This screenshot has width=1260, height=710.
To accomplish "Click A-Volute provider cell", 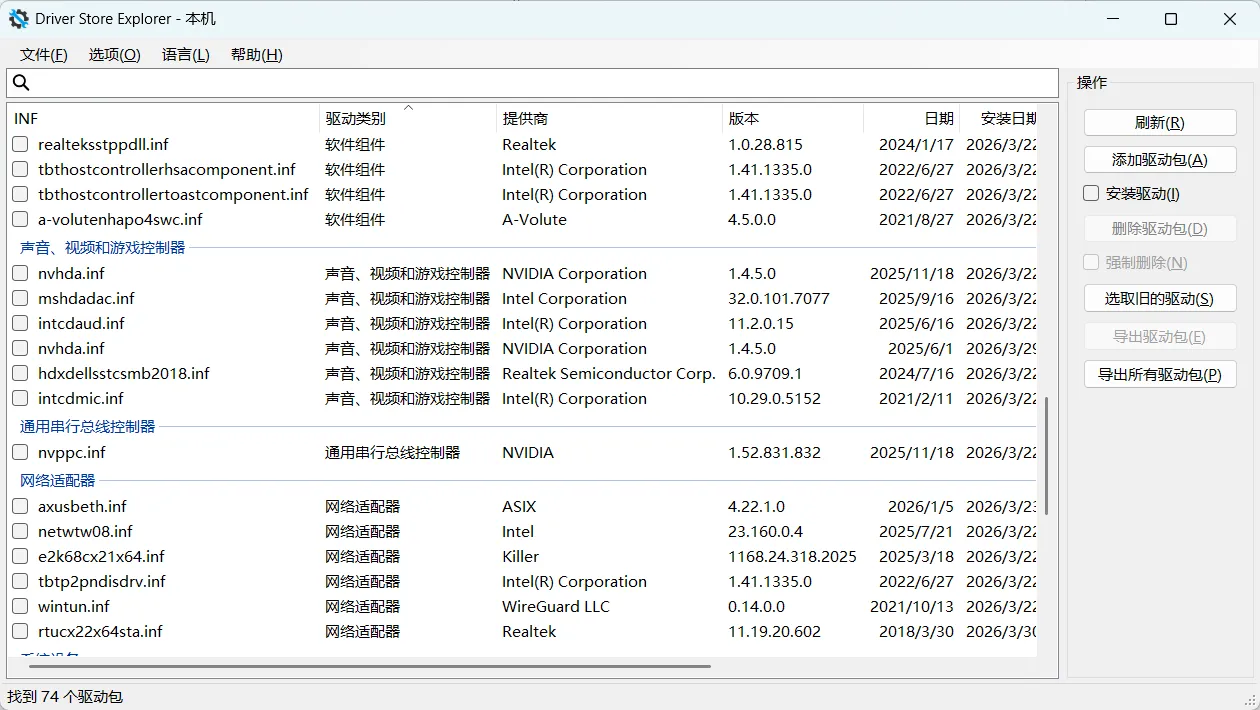I will [x=534, y=220].
